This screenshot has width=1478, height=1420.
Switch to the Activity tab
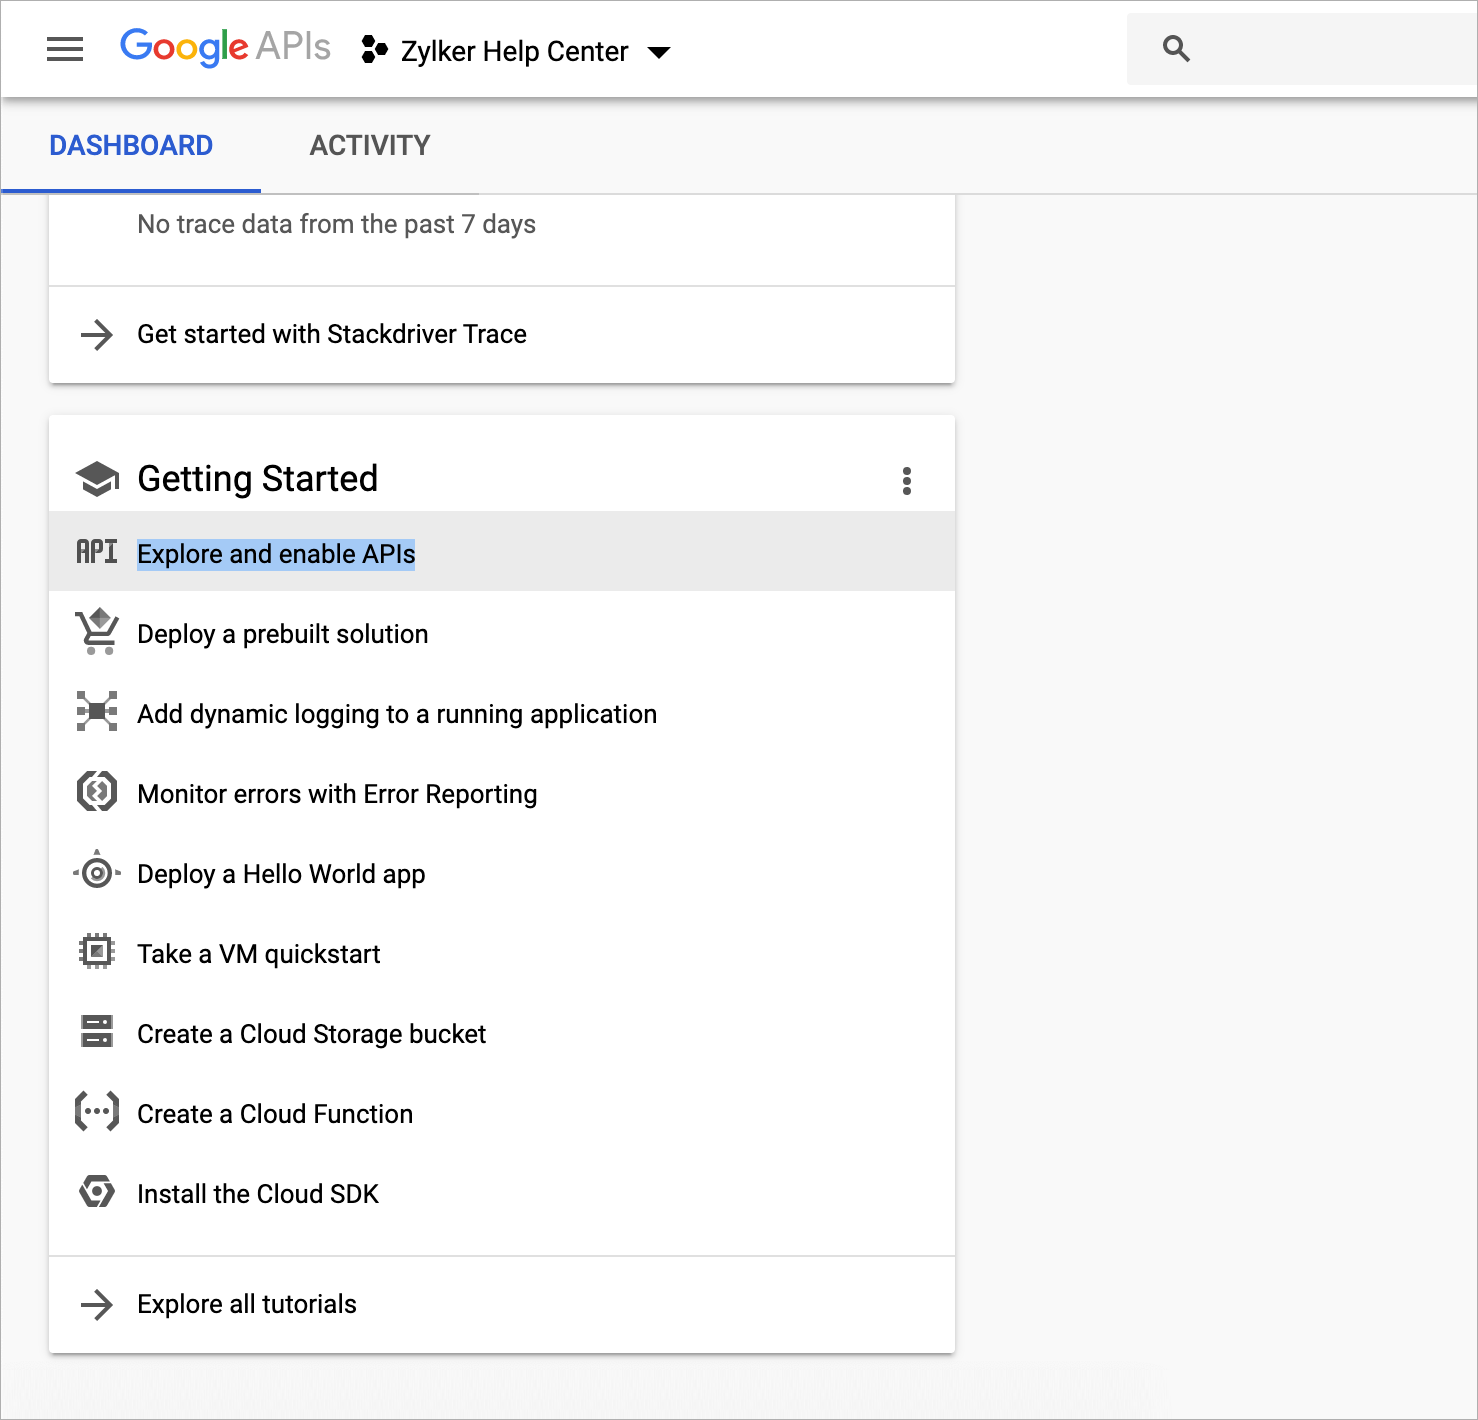coord(370,146)
